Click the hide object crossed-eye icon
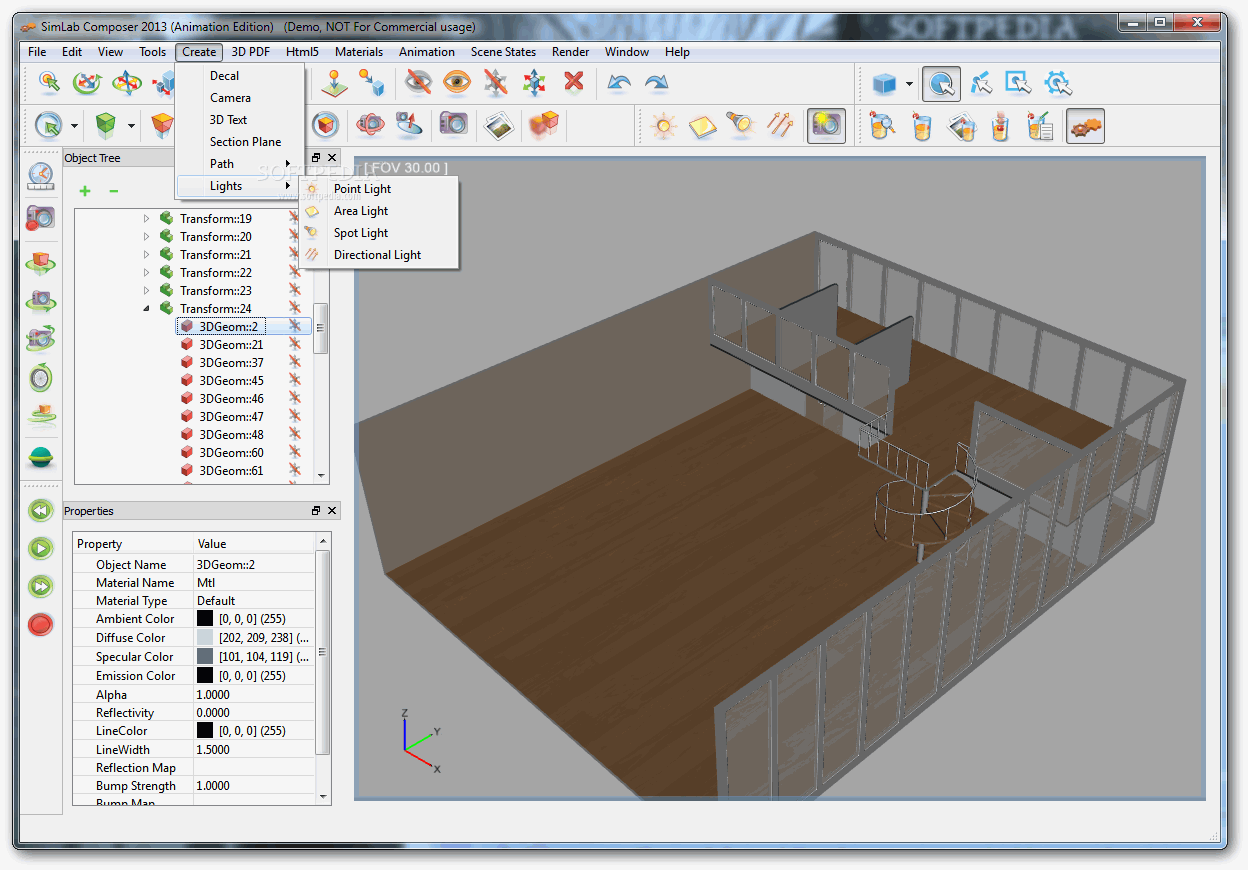This screenshot has height=870, width=1248. tap(418, 83)
